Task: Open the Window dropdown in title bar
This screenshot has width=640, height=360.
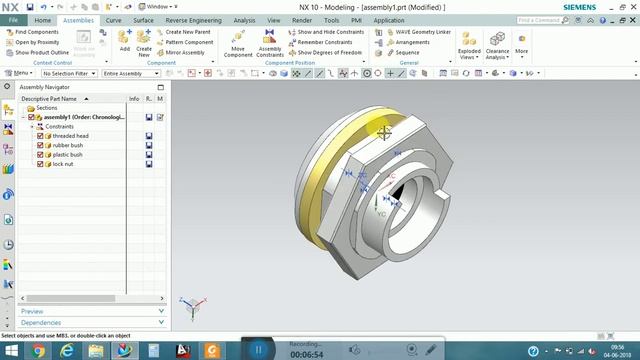Action: point(158,7)
